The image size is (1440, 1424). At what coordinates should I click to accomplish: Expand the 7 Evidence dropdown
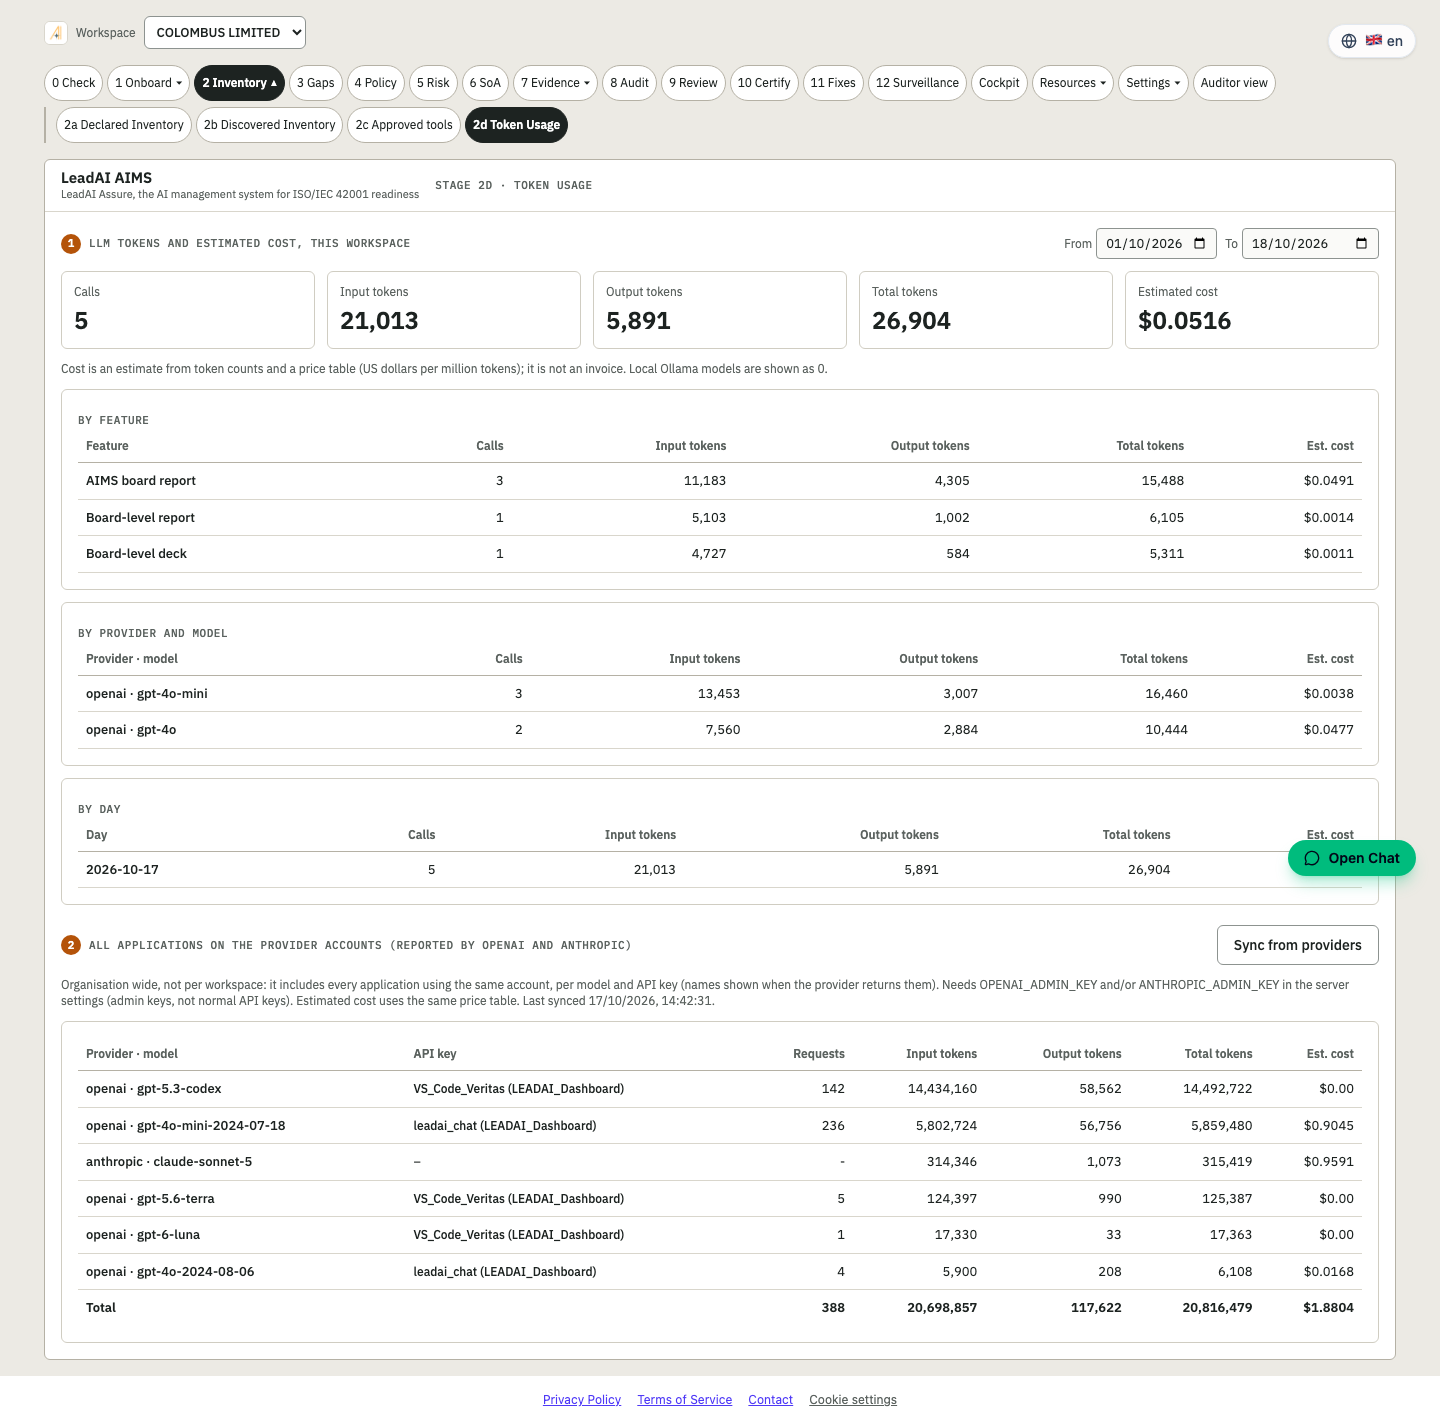point(555,83)
